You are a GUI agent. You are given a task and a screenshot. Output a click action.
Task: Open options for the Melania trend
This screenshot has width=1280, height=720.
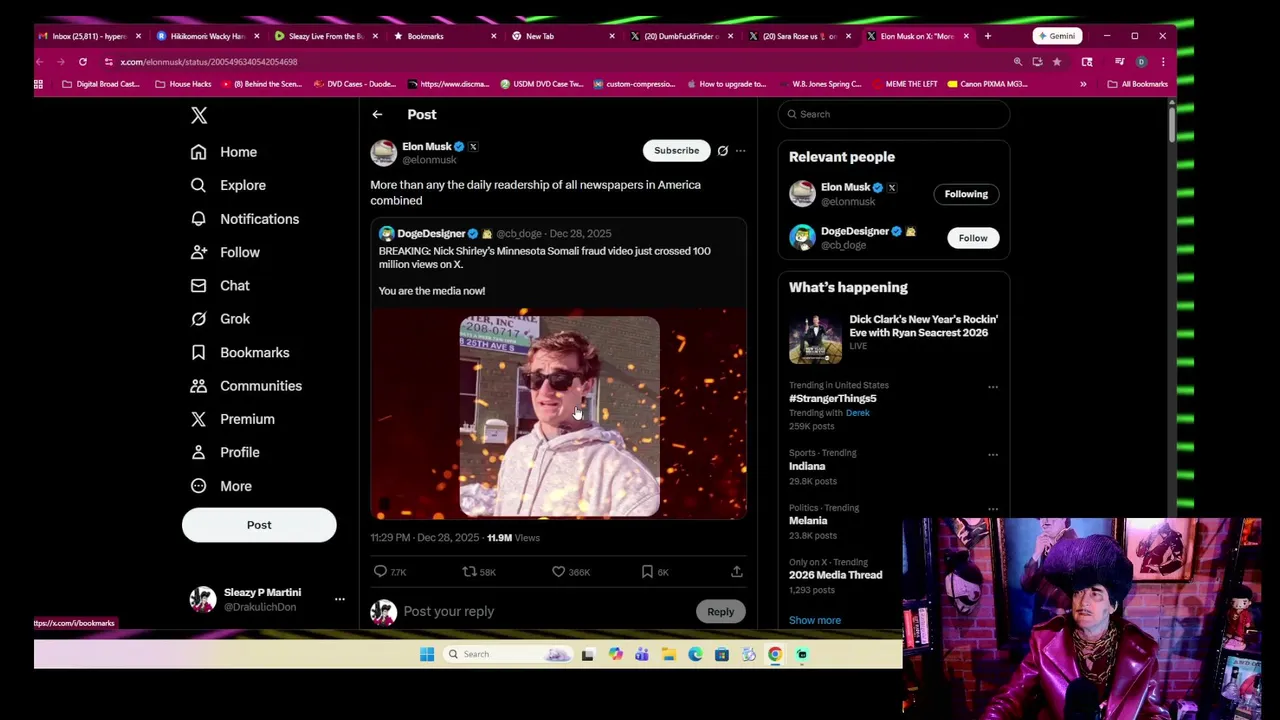pyautogui.click(x=993, y=509)
